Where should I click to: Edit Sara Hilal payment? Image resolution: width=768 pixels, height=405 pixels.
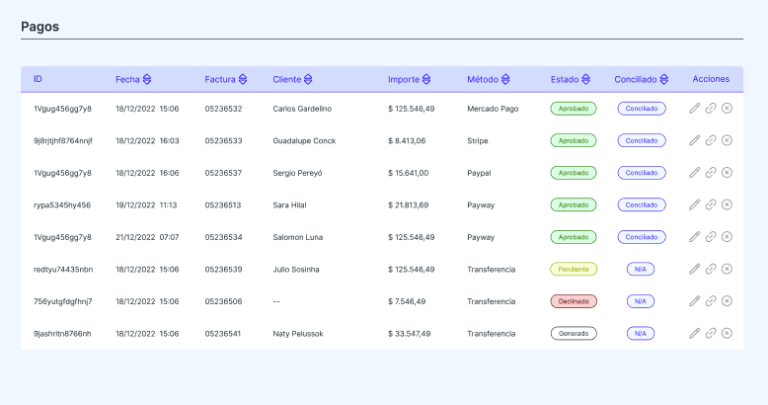695,205
